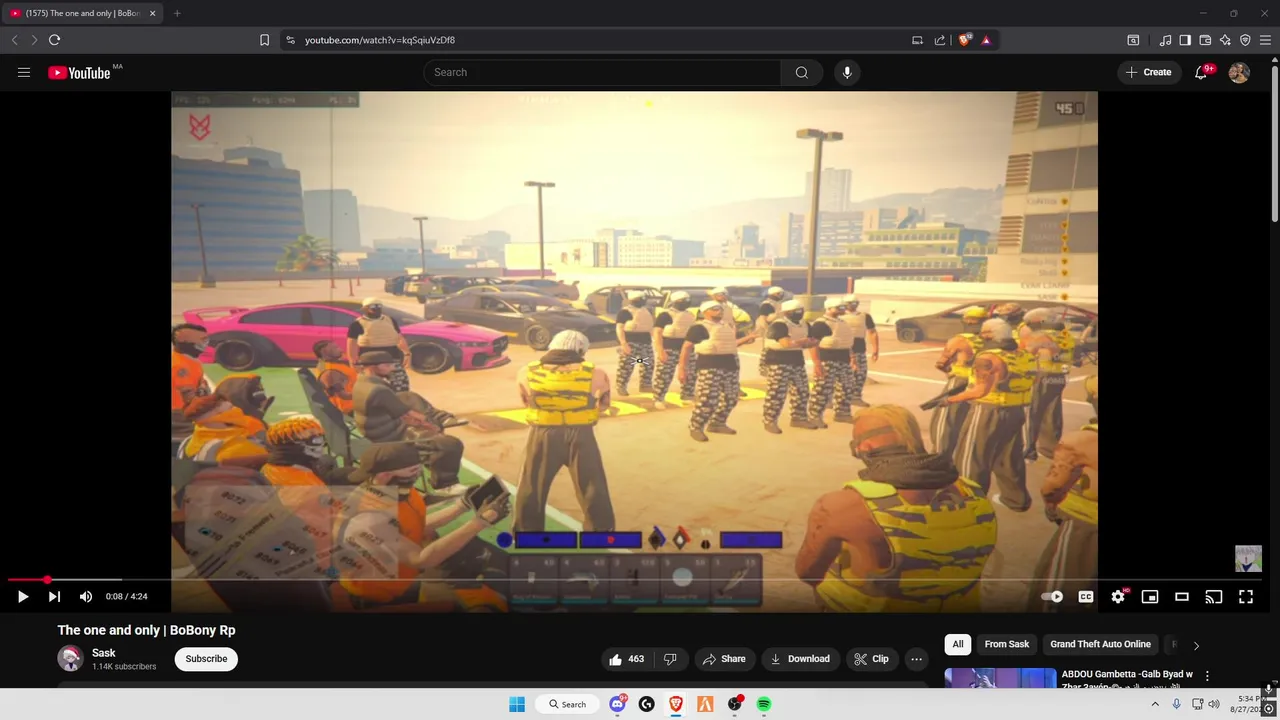Download the video

tap(800, 659)
